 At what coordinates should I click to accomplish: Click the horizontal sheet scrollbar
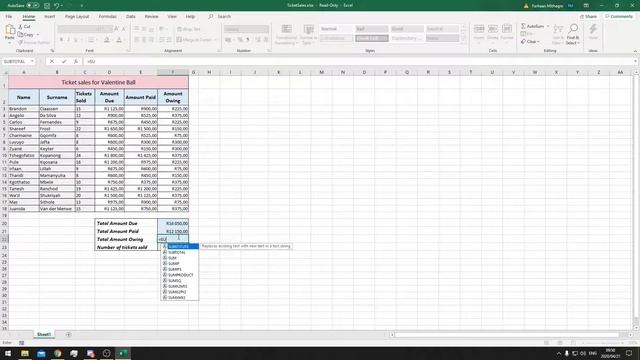coord(508,335)
